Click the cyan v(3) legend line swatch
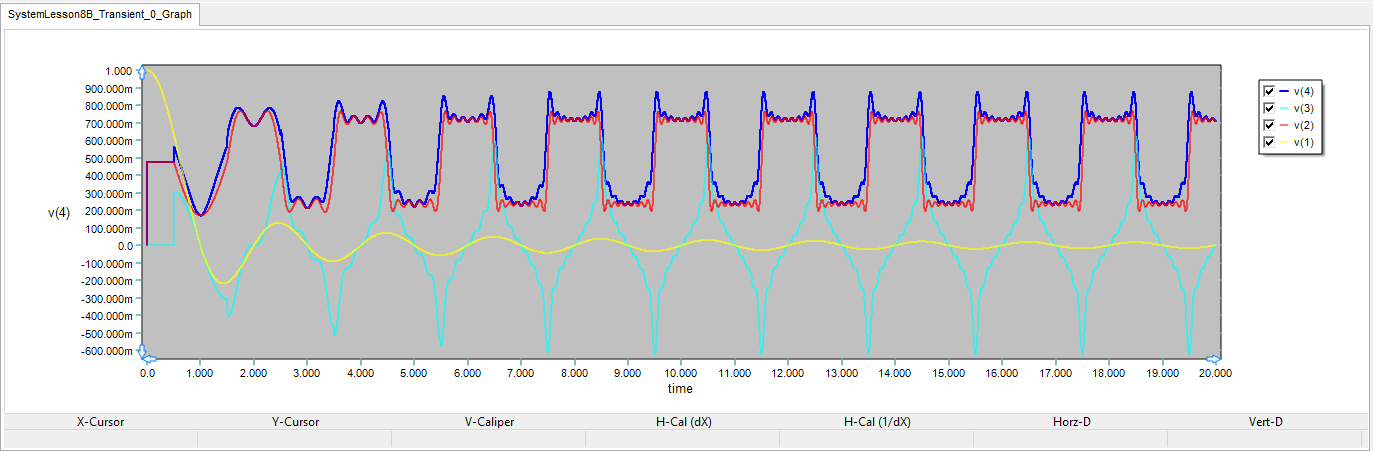This screenshot has height=451, width=1373. 1285,108
